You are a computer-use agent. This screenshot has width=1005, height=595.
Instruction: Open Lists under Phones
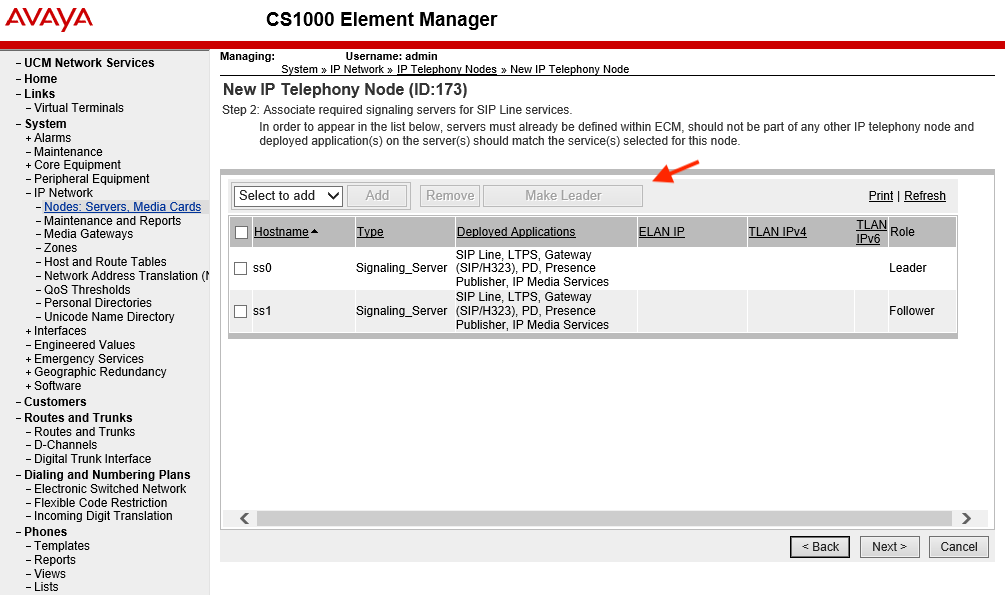[x=46, y=587]
